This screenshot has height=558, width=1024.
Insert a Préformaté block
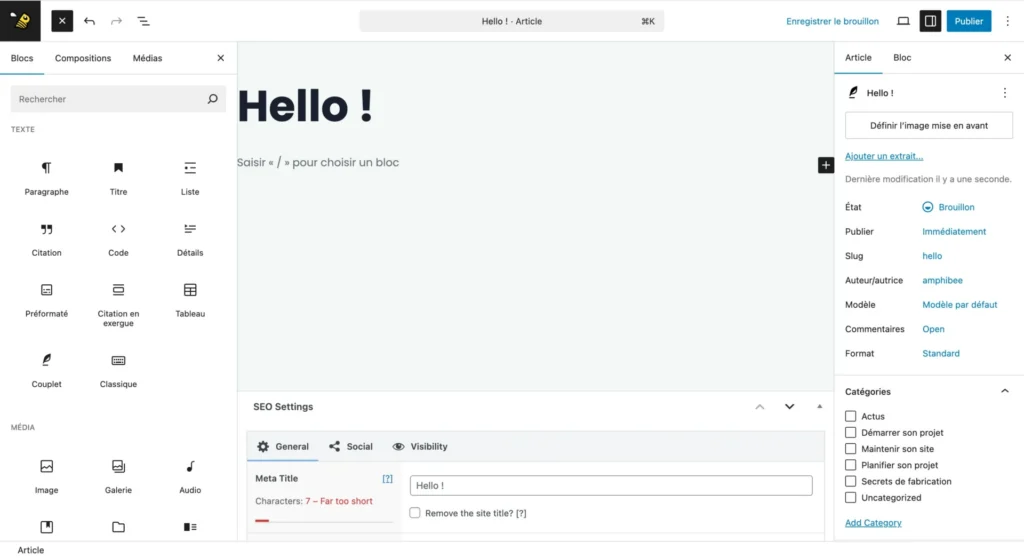pos(46,300)
